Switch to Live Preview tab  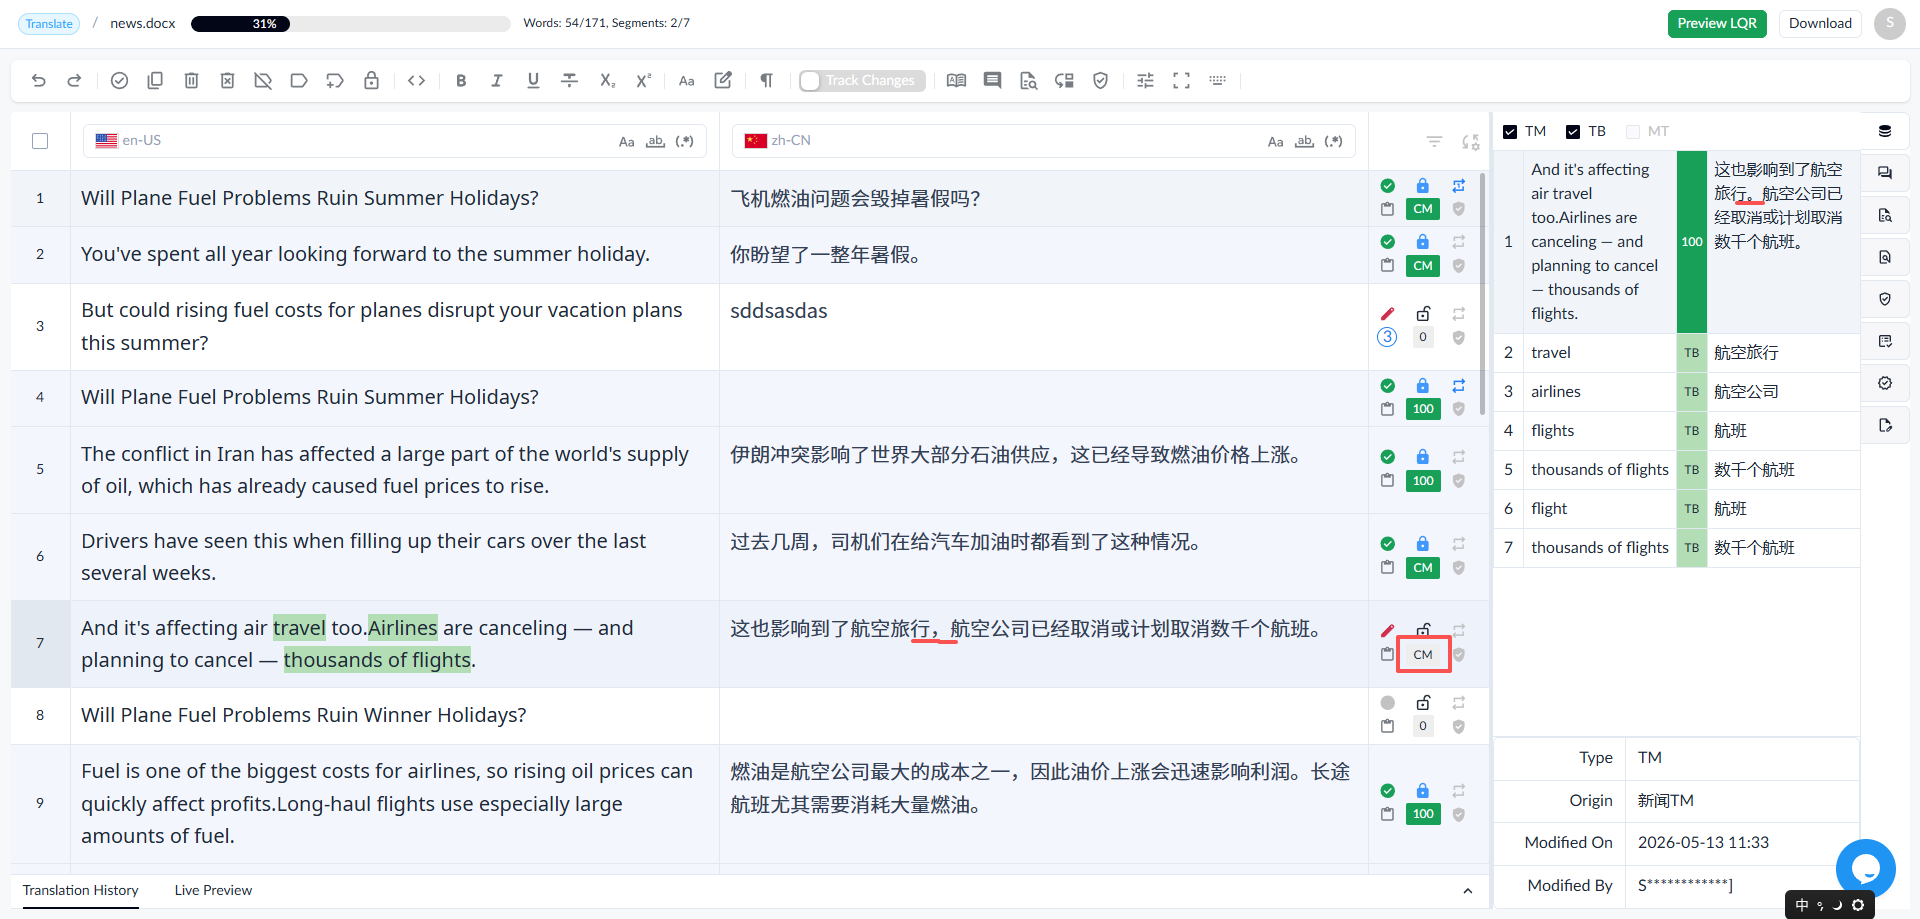pyautogui.click(x=213, y=890)
